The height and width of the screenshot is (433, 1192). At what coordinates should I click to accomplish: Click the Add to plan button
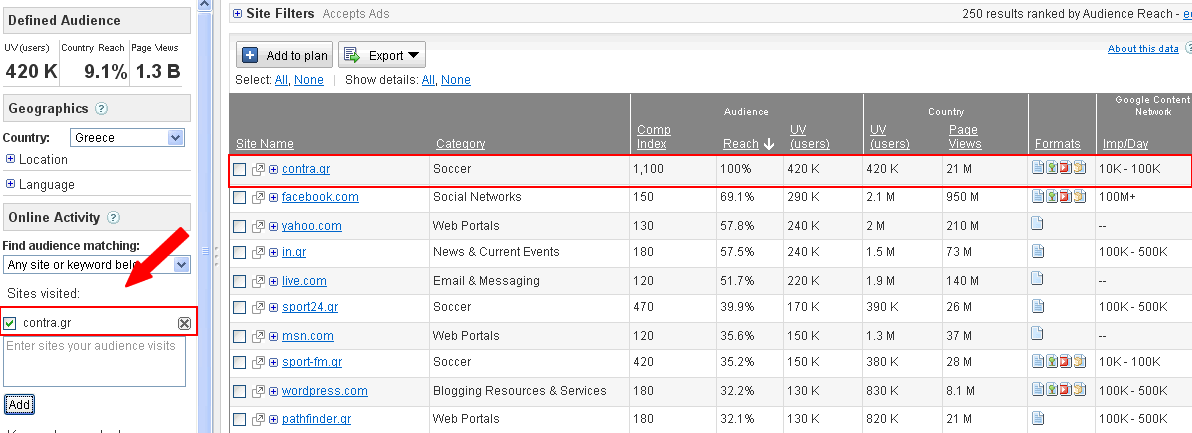[x=284, y=55]
